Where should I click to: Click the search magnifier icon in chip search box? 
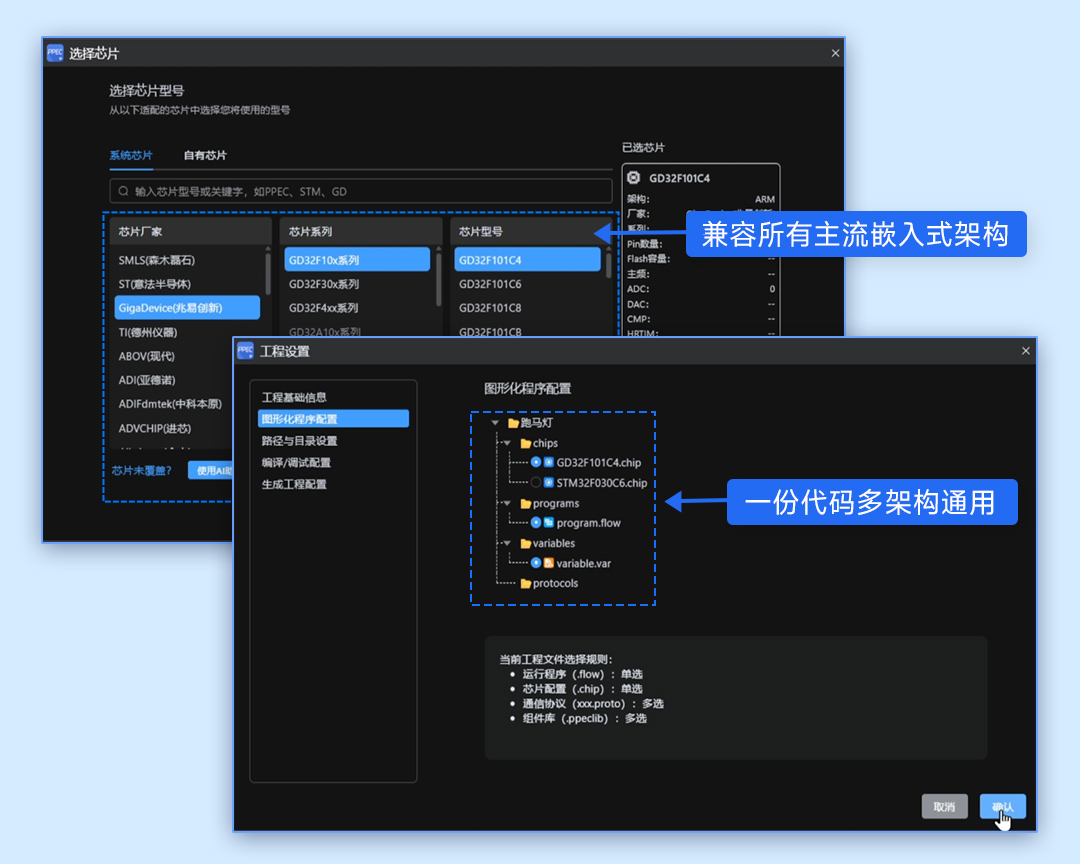pos(123,191)
